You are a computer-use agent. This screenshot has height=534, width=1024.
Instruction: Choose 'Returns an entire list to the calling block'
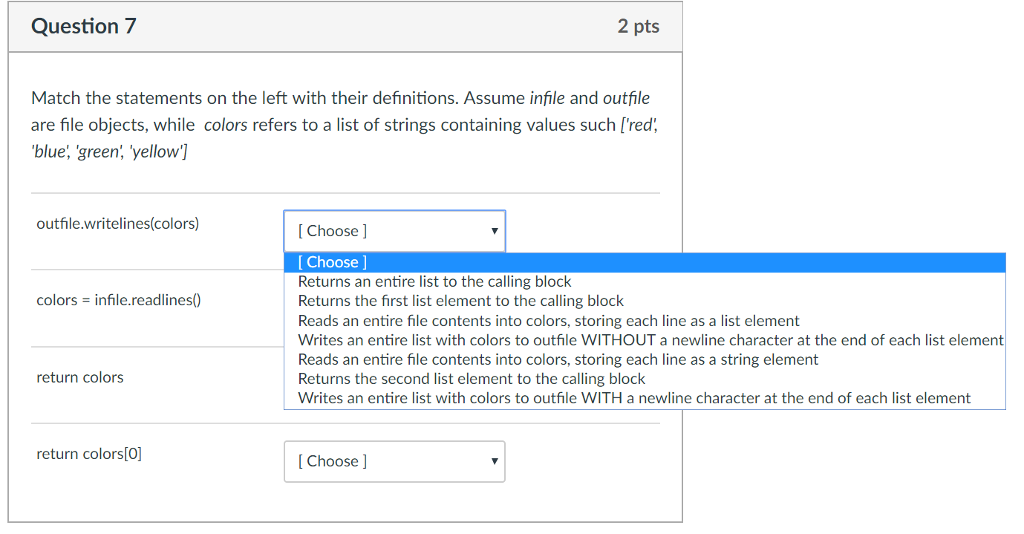coord(435,281)
